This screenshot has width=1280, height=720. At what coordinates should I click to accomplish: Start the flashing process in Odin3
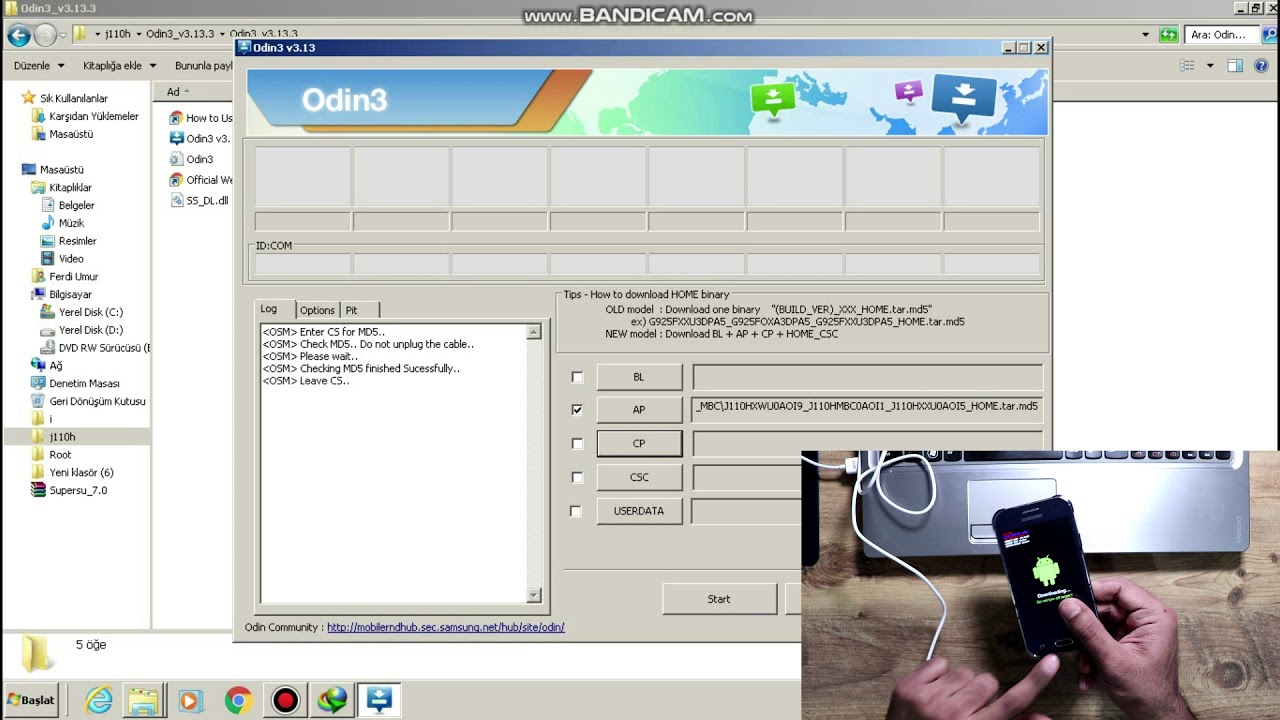(719, 599)
